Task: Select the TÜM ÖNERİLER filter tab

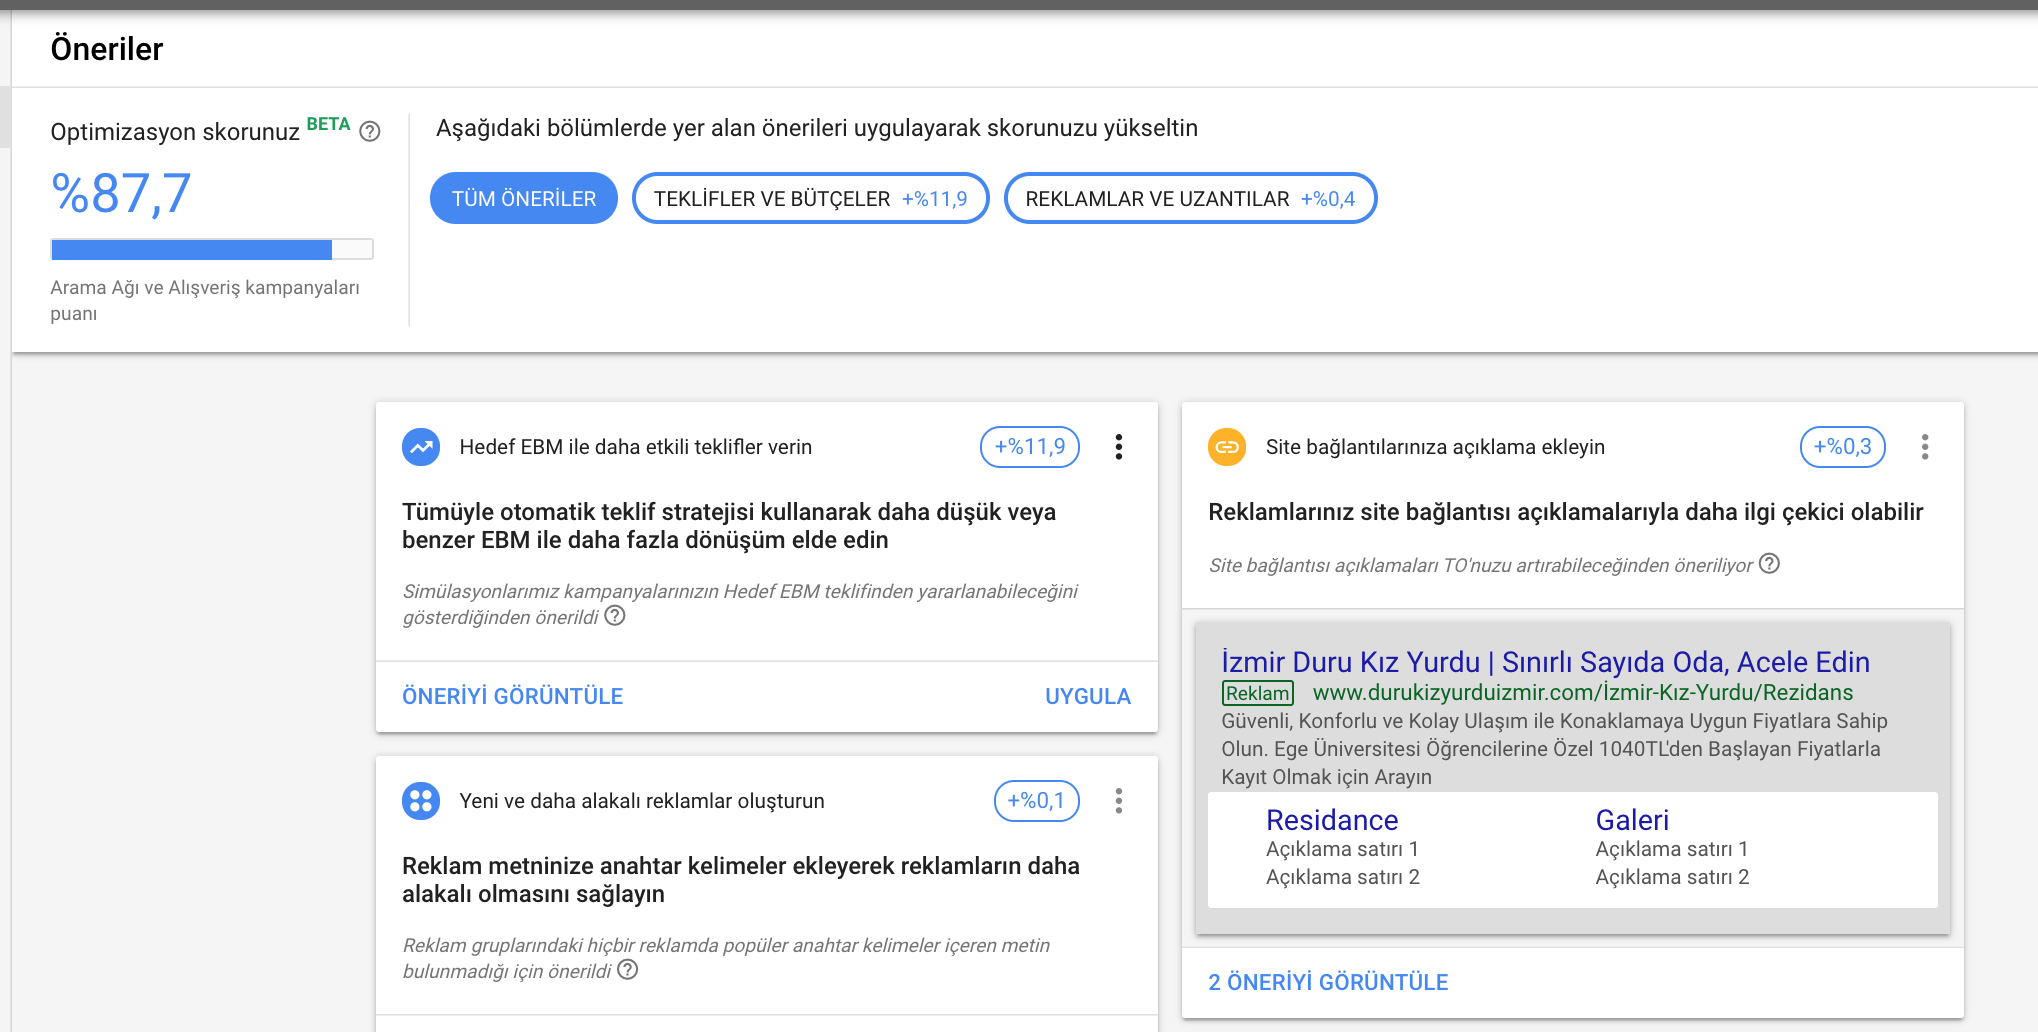Action: [x=524, y=199]
